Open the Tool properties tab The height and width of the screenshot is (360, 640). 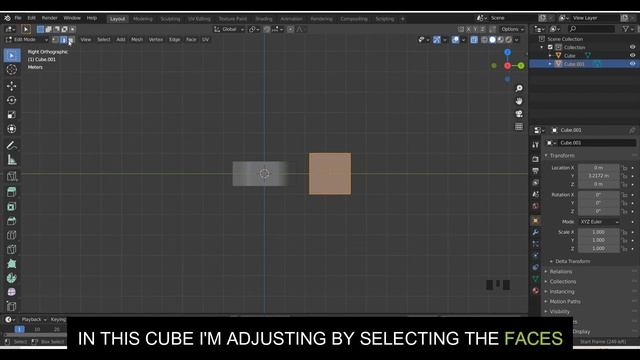536,145
